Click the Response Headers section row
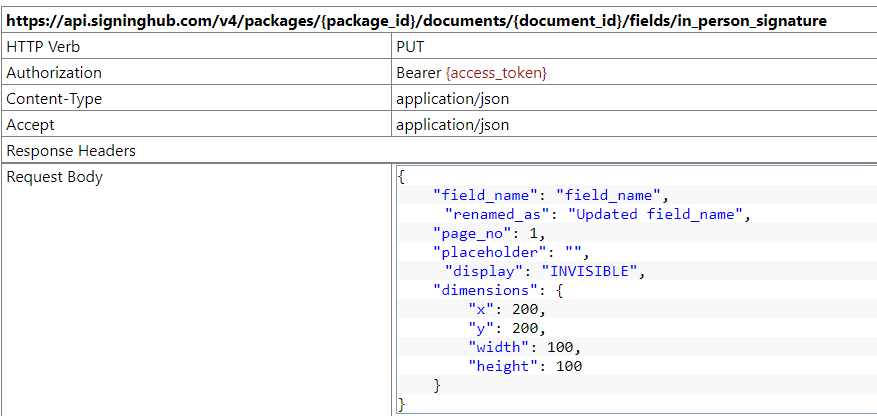This screenshot has width=877, height=416. [71, 151]
